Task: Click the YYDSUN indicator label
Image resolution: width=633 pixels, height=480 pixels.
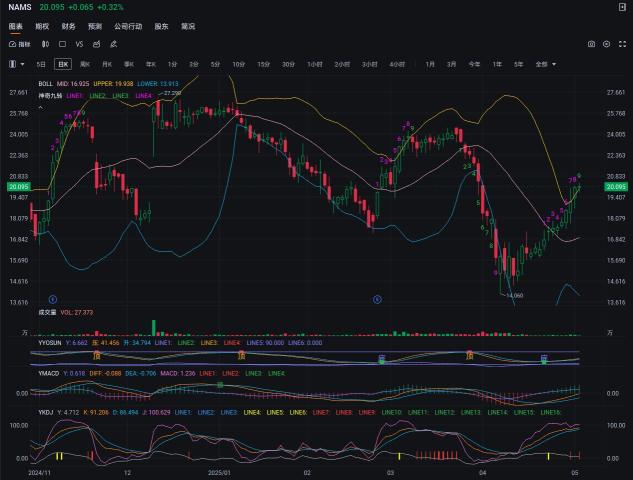Action: tap(50, 343)
